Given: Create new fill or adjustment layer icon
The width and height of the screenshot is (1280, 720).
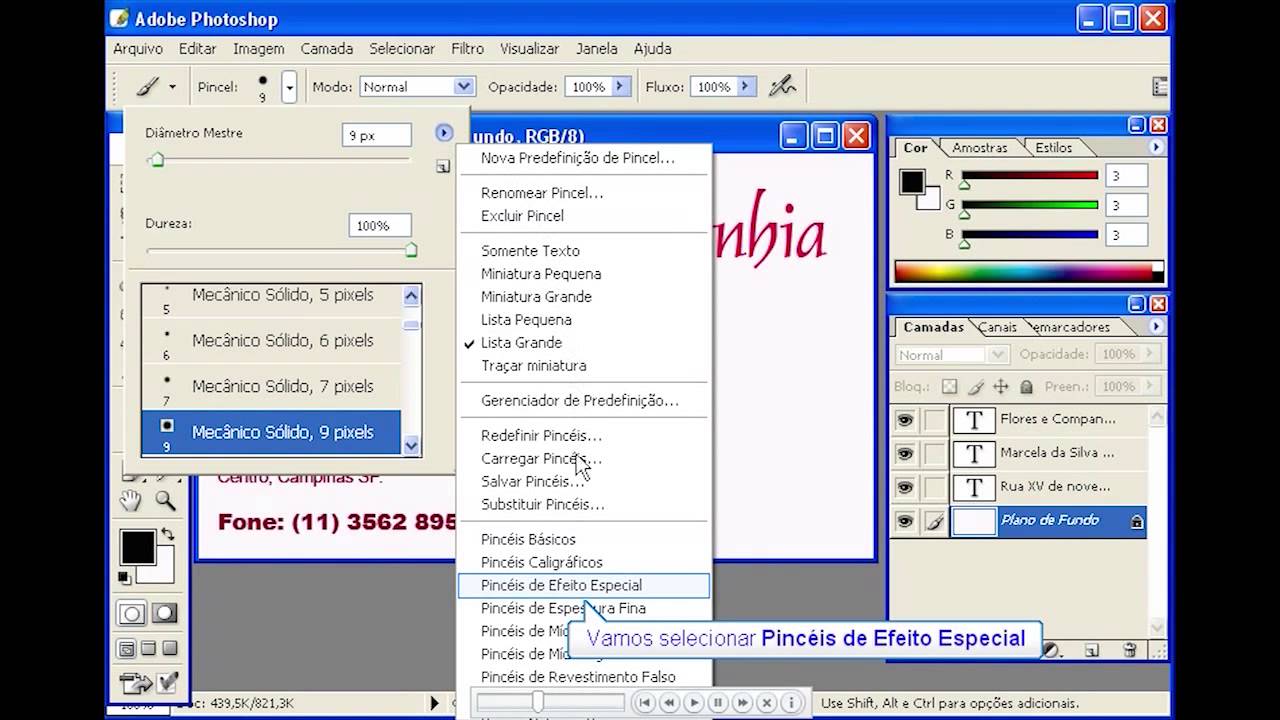Looking at the screenshot, I should [1052, 650].
